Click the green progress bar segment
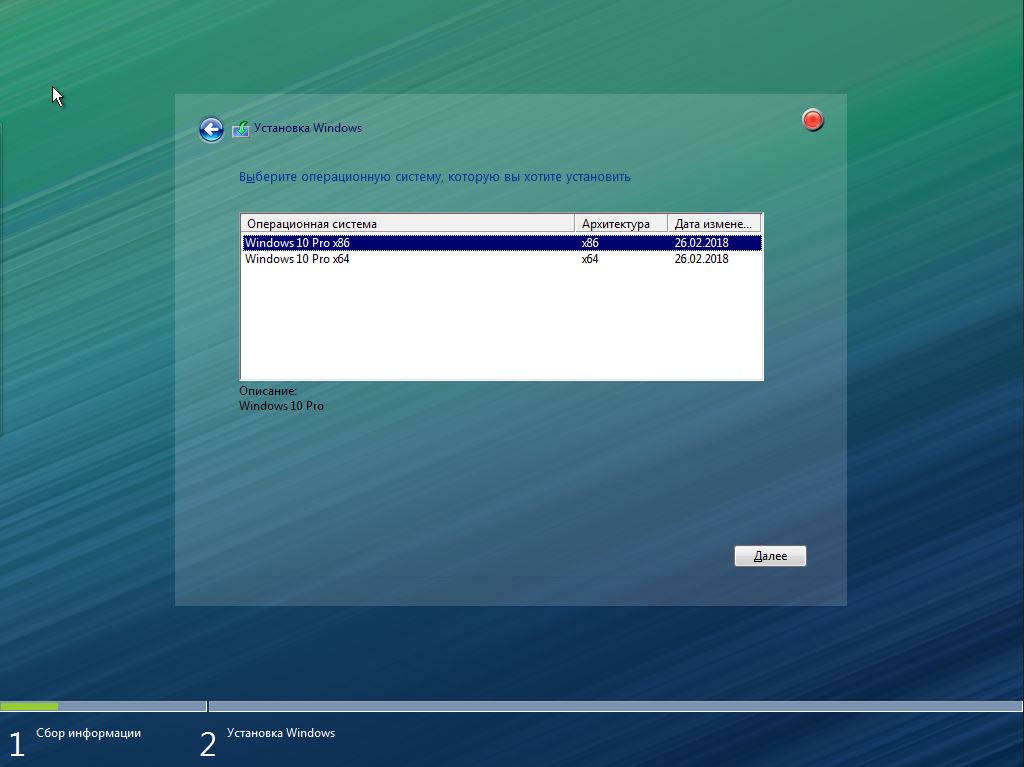Image resolution: width=1024 pixels, height=767 pixels. [29, 706]
